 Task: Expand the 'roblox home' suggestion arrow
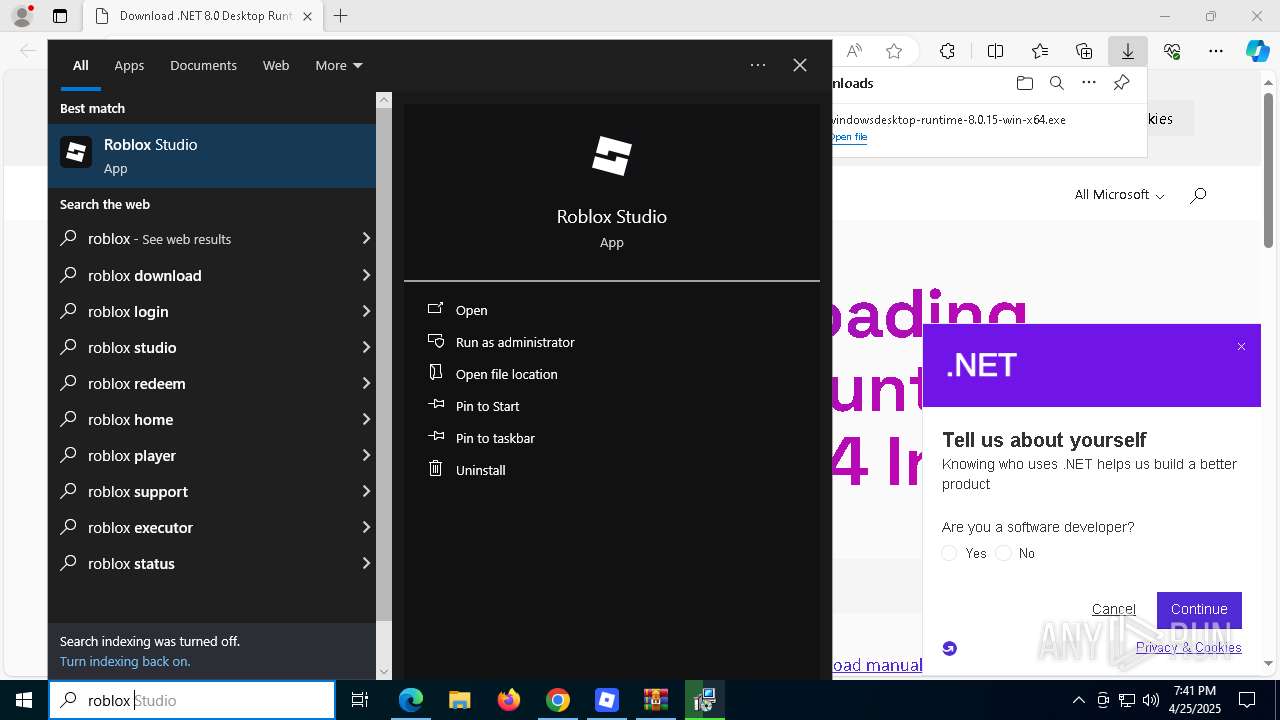pyautogui.click(x=366, y=419)
